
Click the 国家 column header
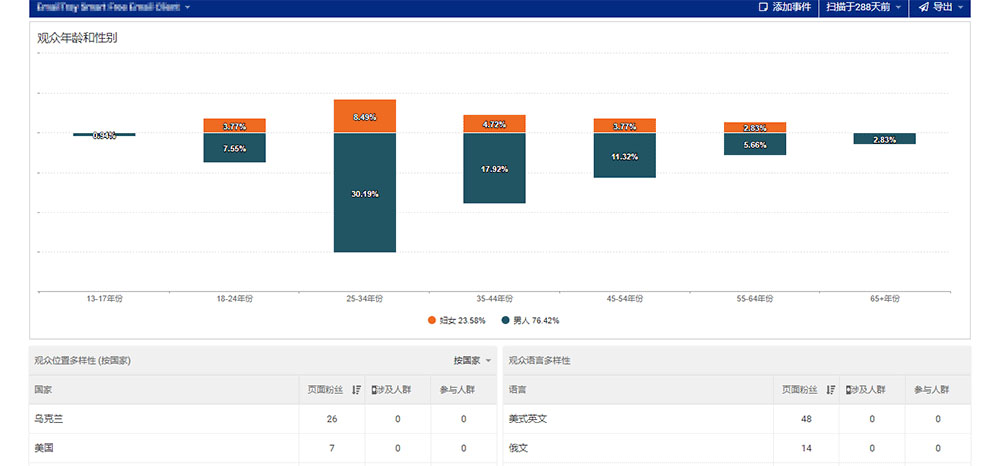coord(44,389)
